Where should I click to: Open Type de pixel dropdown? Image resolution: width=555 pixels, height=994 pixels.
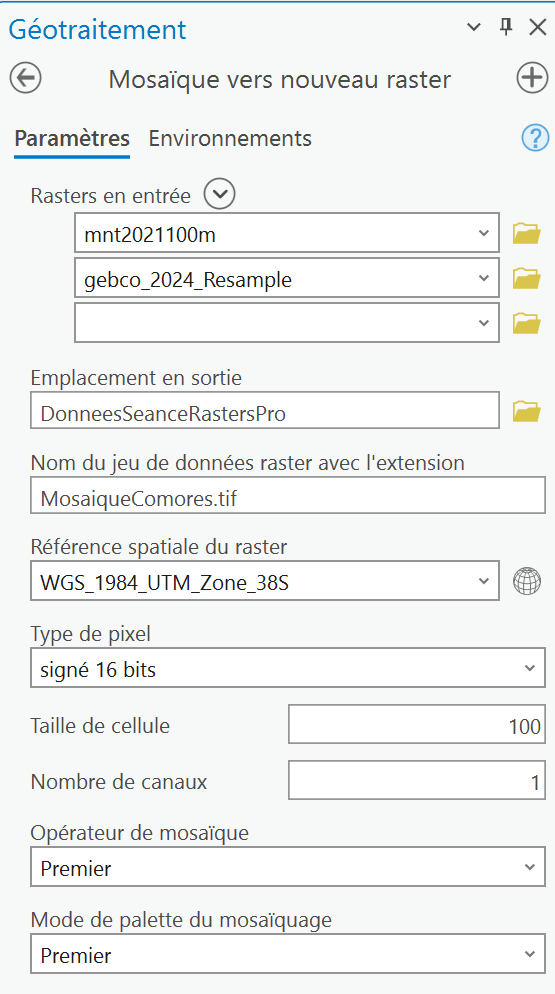(x=530, y=668)
